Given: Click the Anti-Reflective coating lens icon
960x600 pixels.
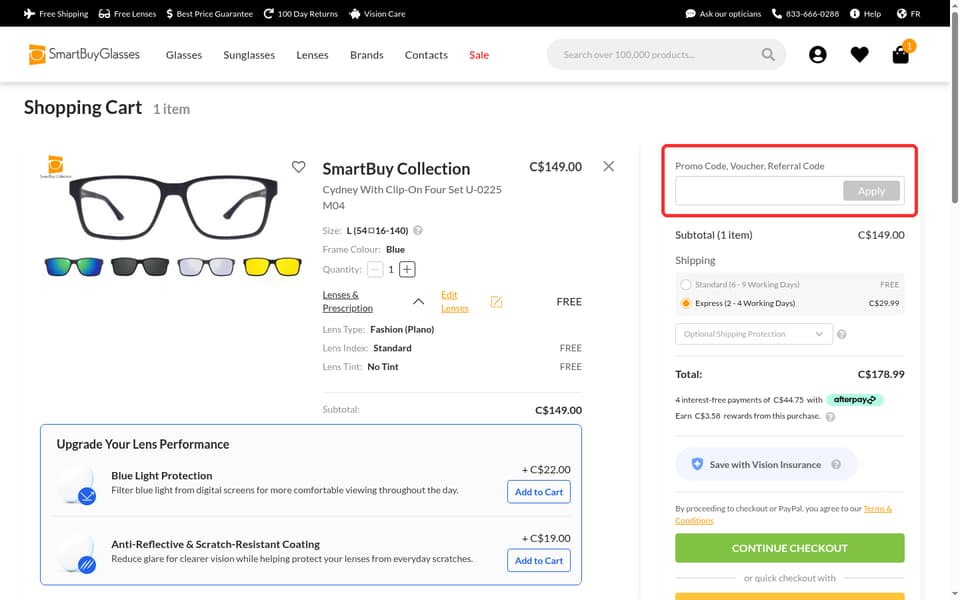Looking at the screenshot, I should (x=78, y=553).
